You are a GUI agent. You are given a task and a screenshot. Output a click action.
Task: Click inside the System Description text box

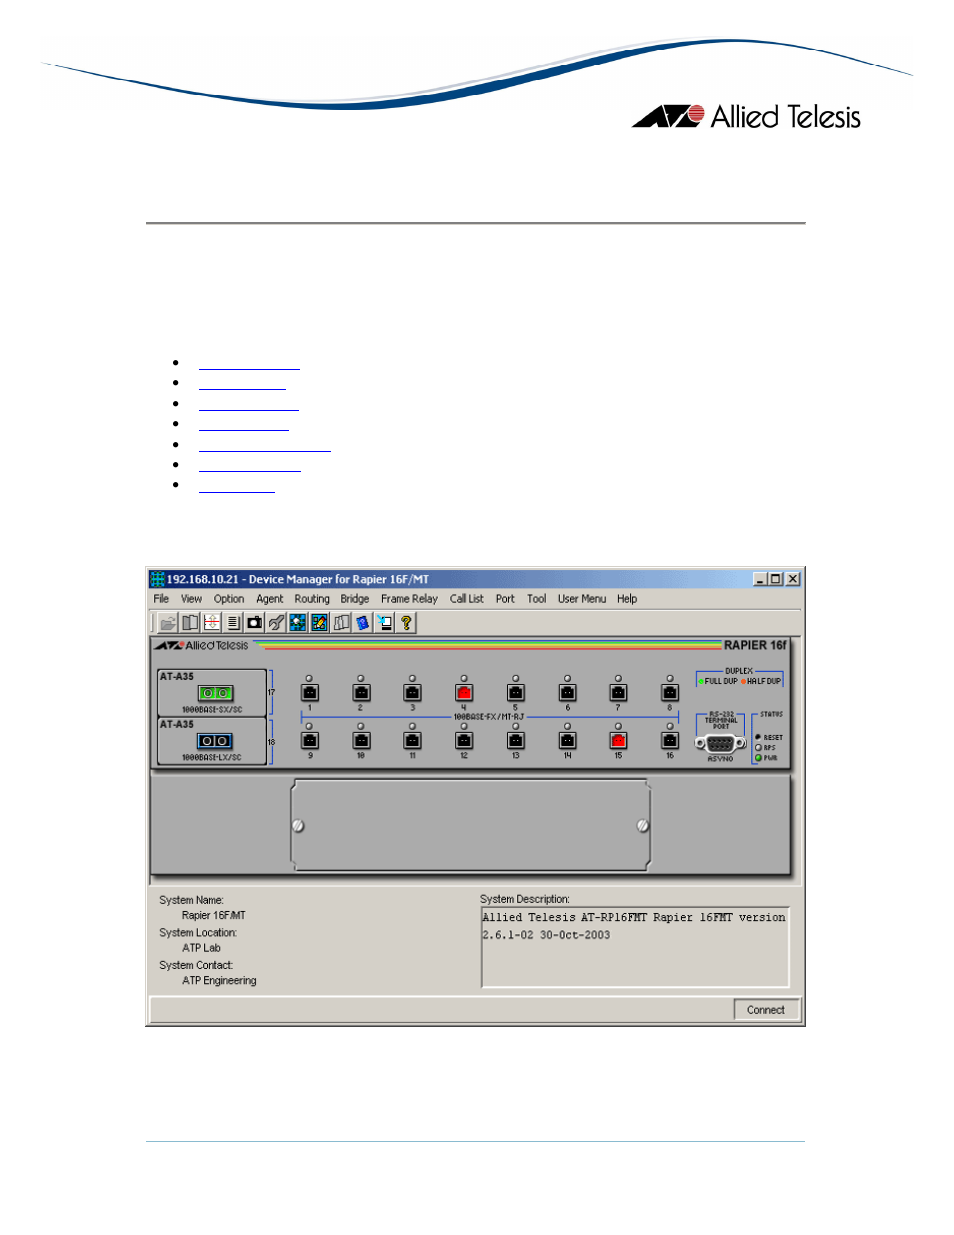click(x=635, y=947)
